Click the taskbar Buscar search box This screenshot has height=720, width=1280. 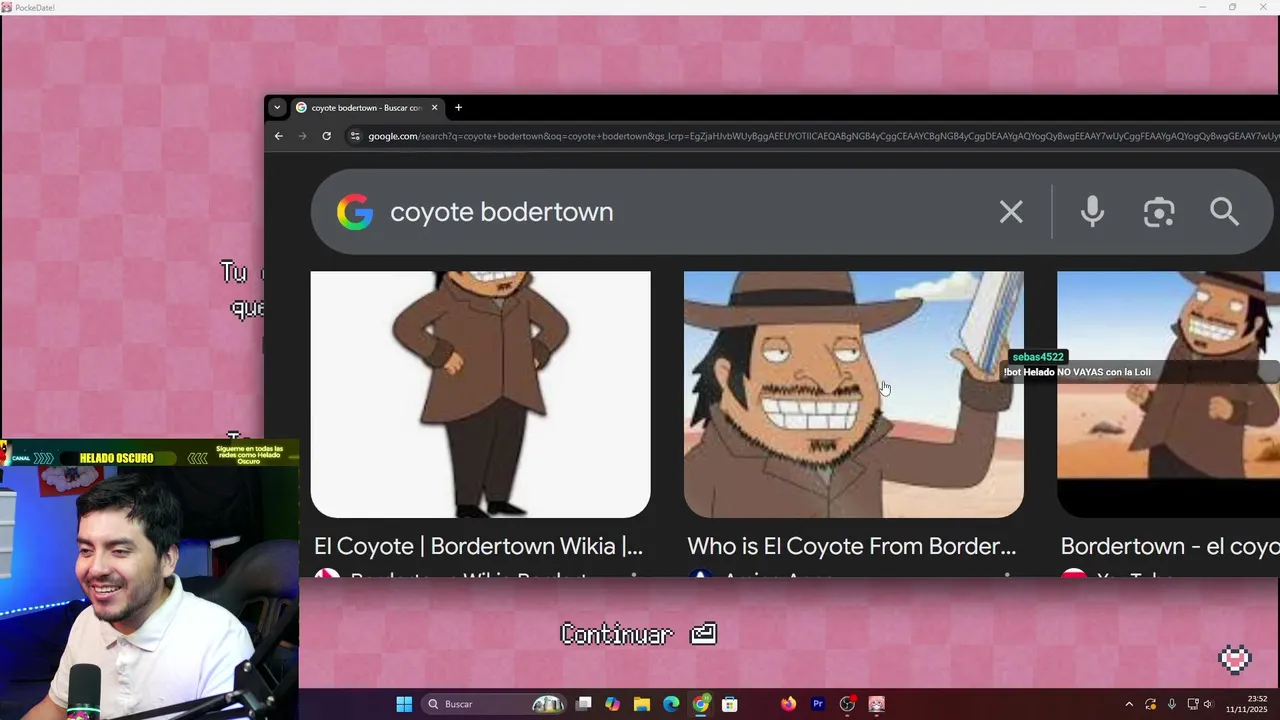[x=496, y=704]
